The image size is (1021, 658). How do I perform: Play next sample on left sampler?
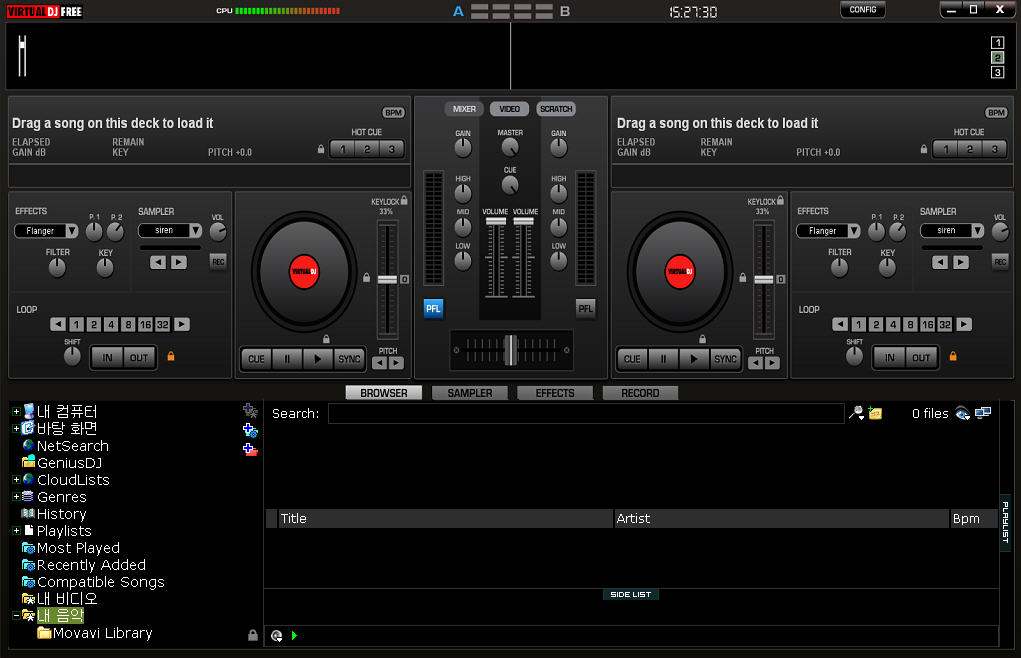(178, 262)
